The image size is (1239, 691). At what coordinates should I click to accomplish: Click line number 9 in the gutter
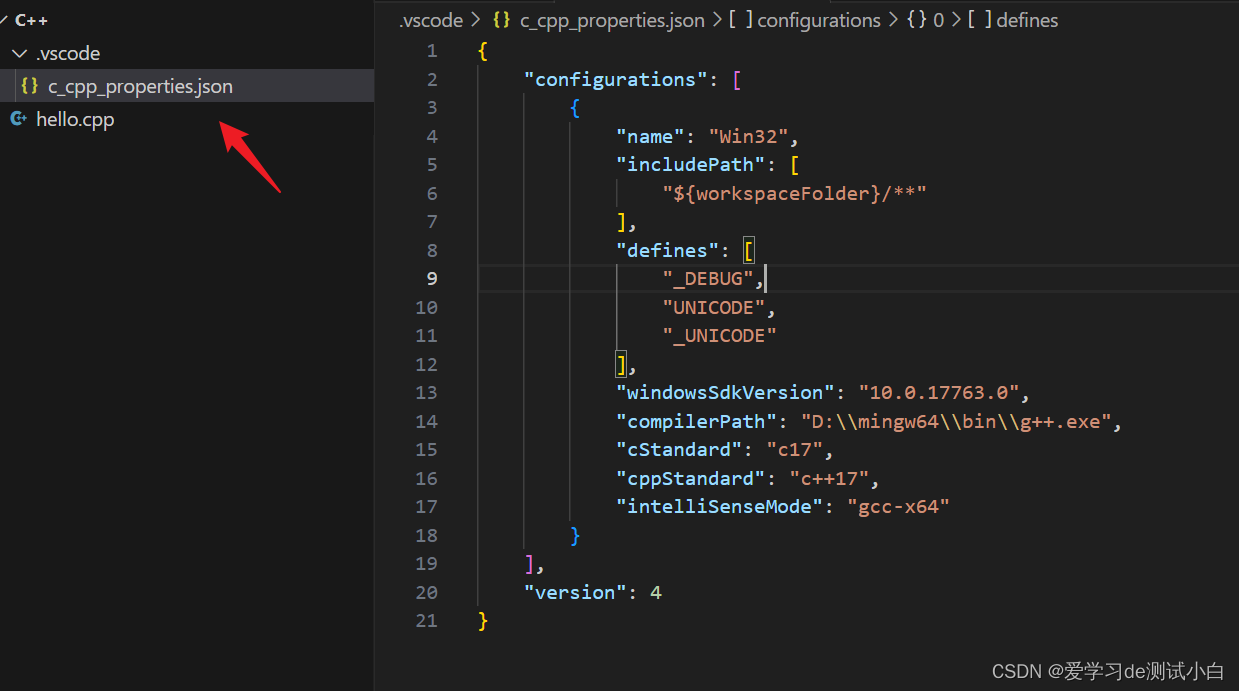(431, 279)
